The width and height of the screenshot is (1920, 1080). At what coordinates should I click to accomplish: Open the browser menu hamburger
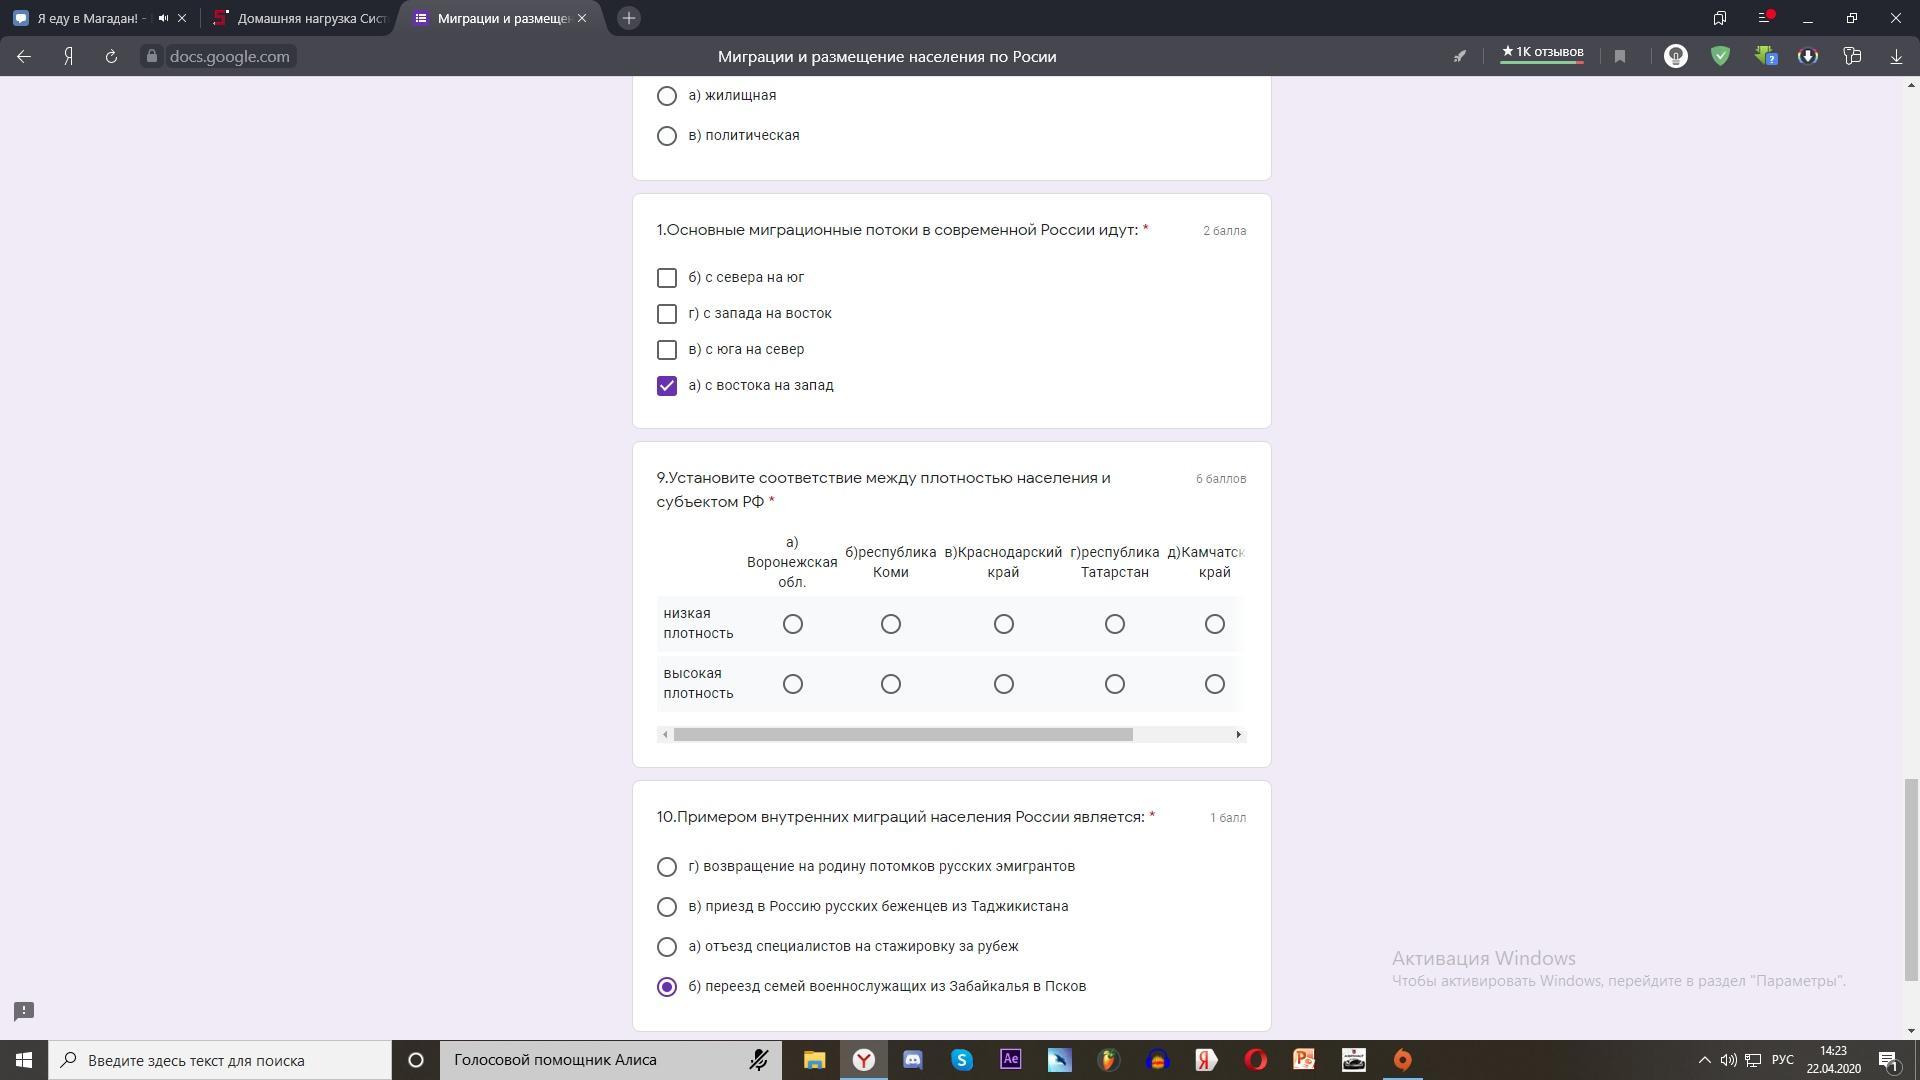point(1765,18)
